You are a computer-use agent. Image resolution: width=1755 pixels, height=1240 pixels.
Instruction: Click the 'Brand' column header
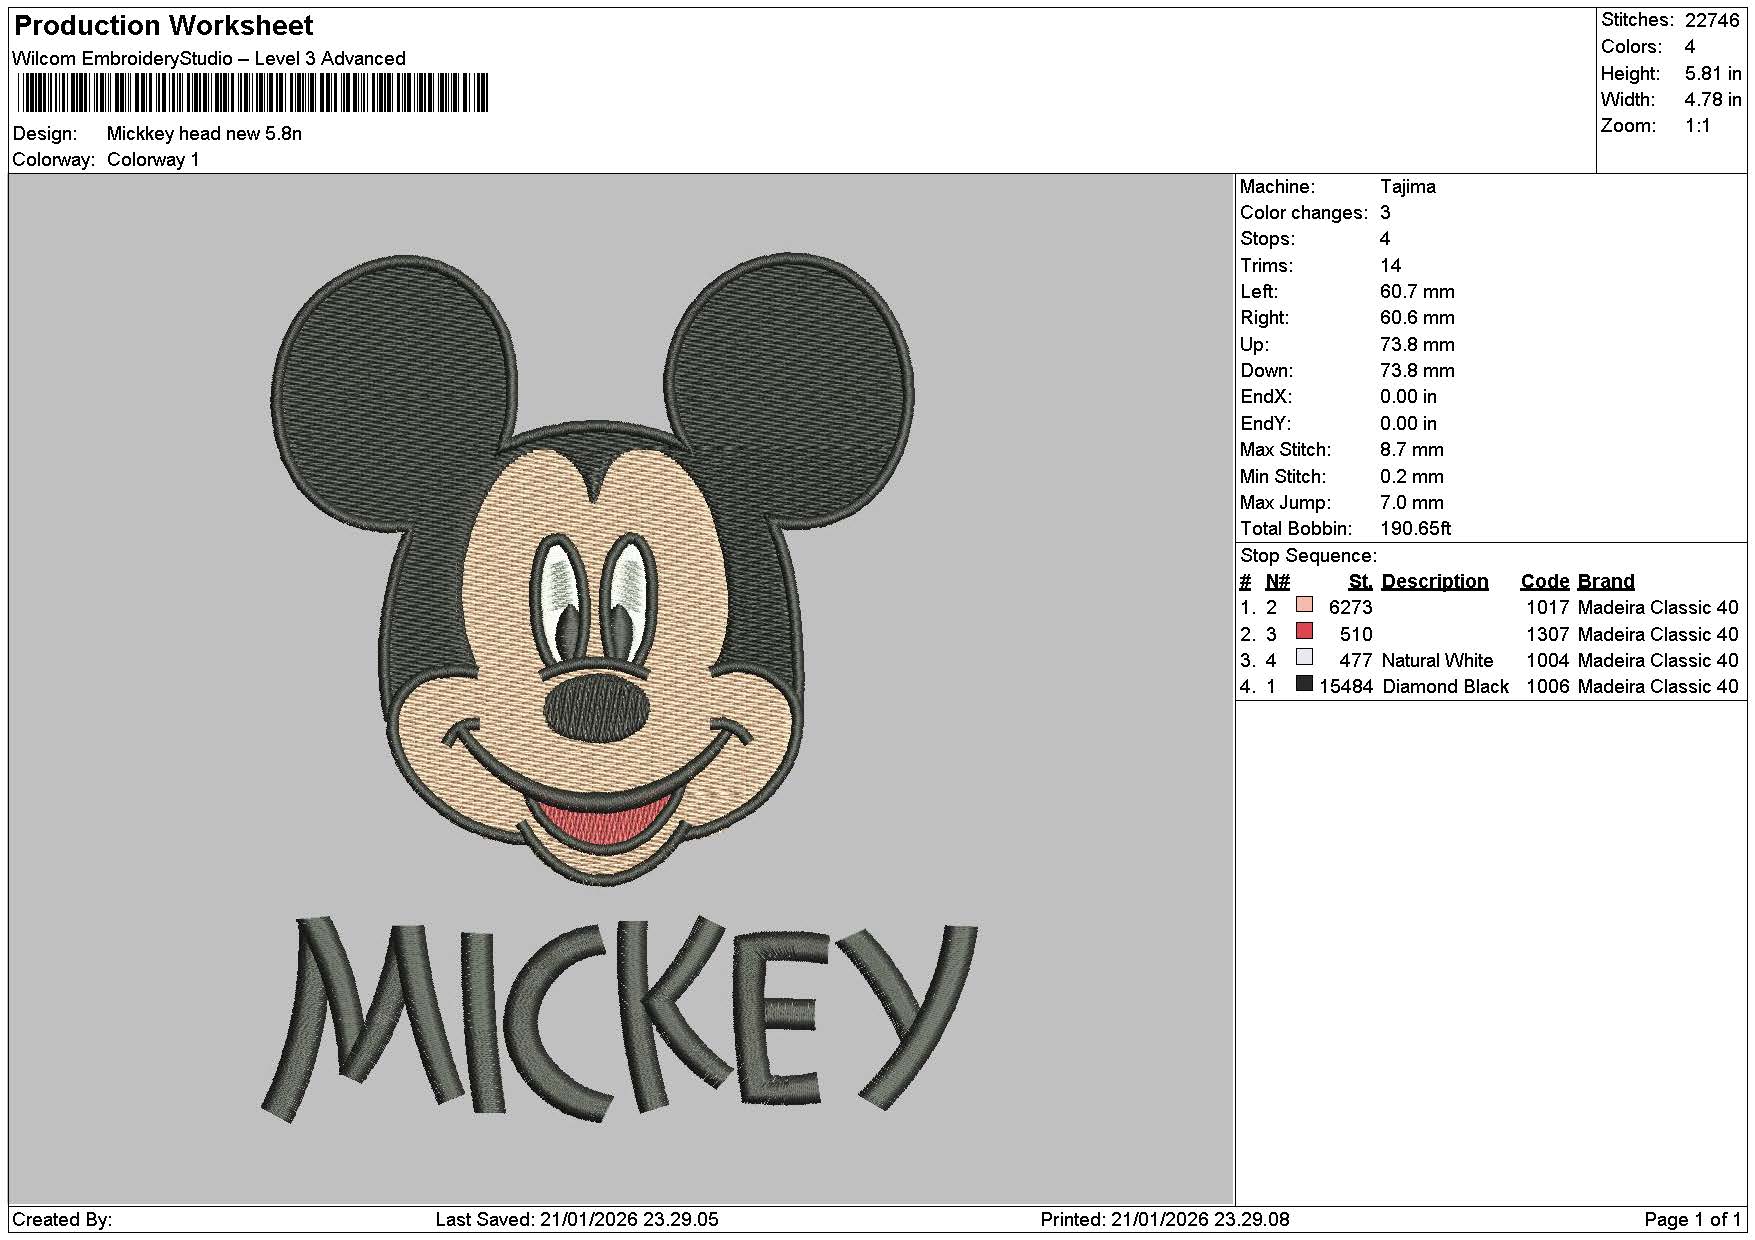[x=1605, y=581]
